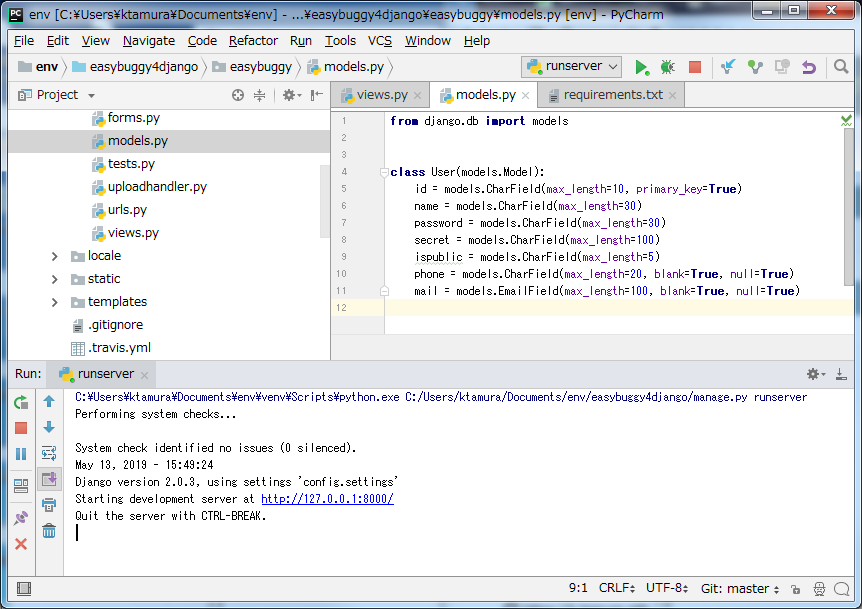The image size is (862, 609).
Task: Commit changes using the green VCS icon
Action: click(x=755, y=67)
